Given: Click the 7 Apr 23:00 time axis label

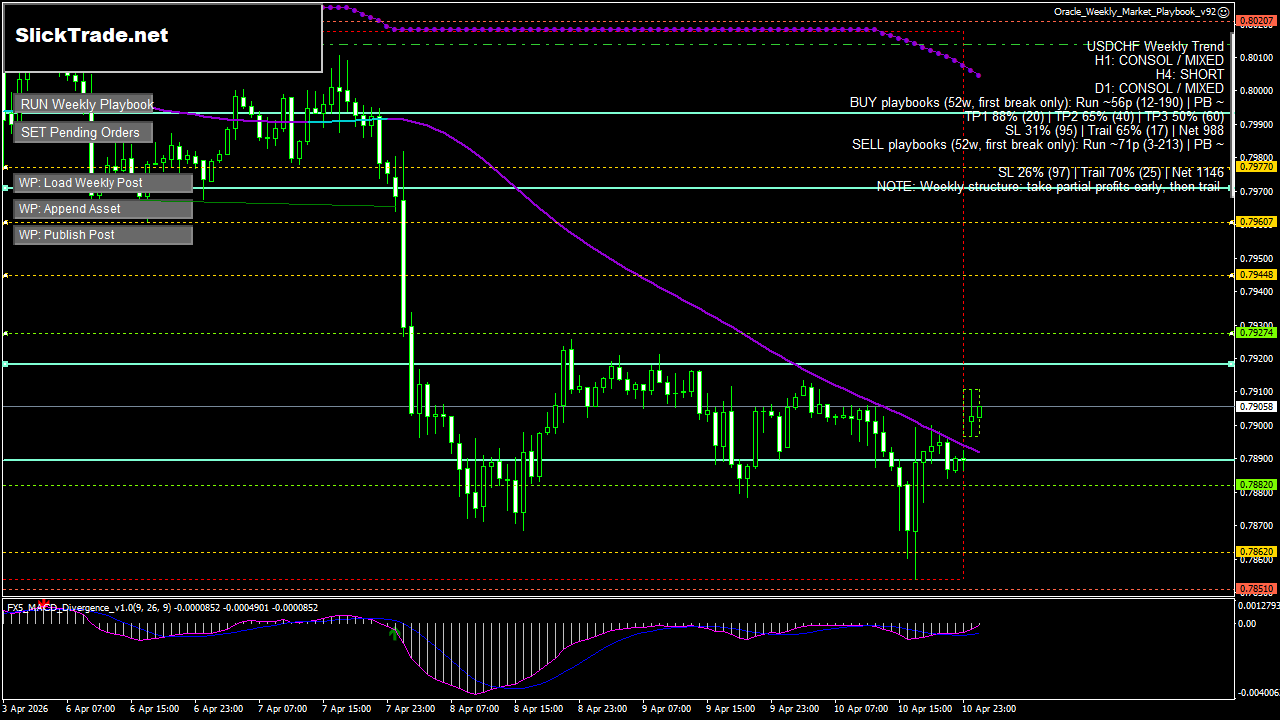Looking at the screenshot, I should coord(411,709).
